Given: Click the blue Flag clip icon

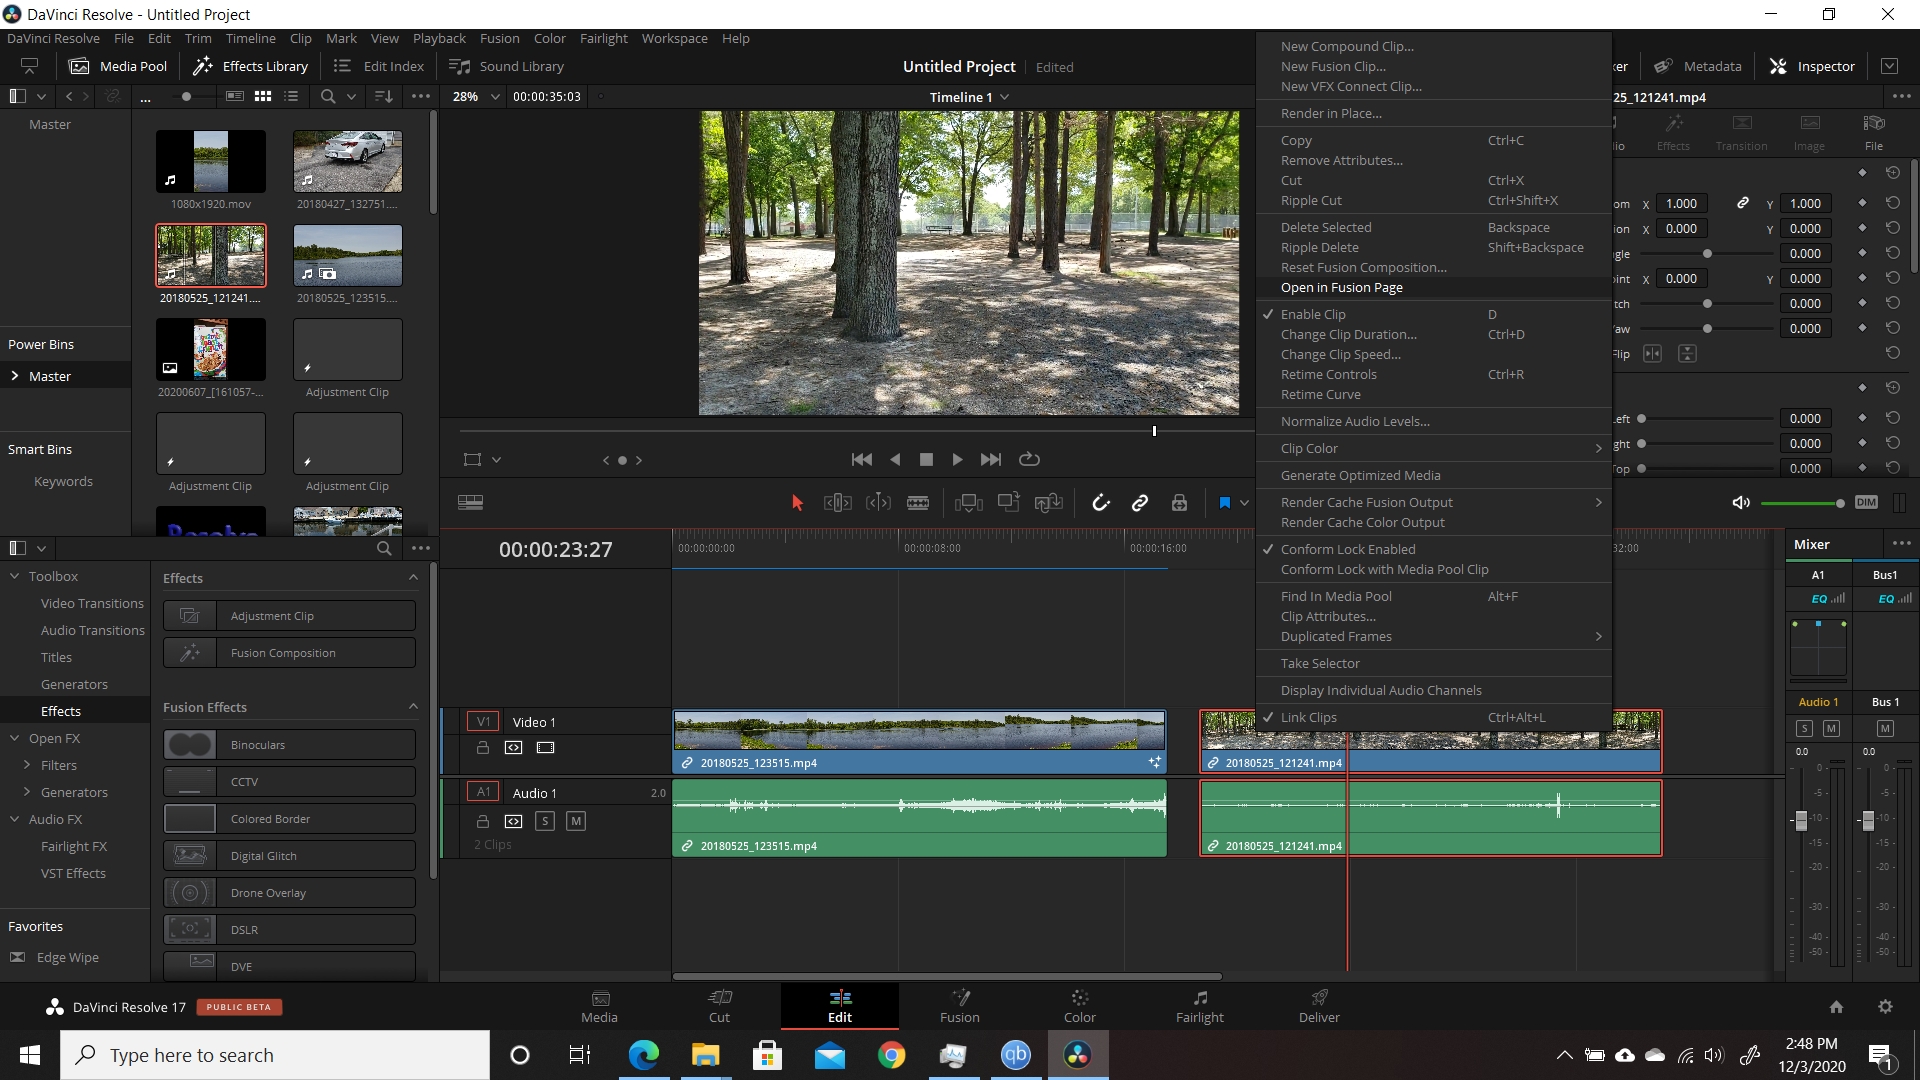Looking at the screenshot, I should [x=1224, y=503].
